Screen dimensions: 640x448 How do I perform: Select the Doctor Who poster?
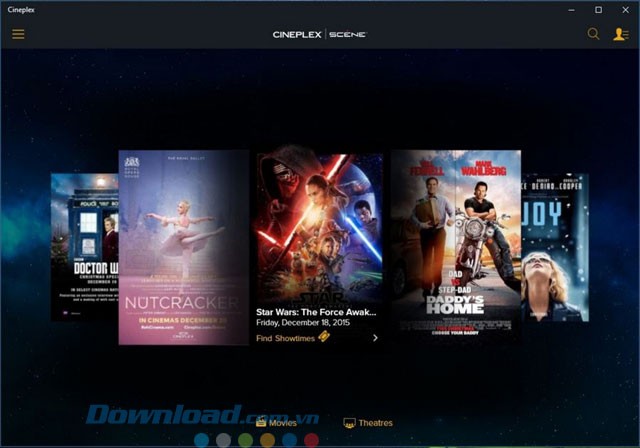pos(84,247)
